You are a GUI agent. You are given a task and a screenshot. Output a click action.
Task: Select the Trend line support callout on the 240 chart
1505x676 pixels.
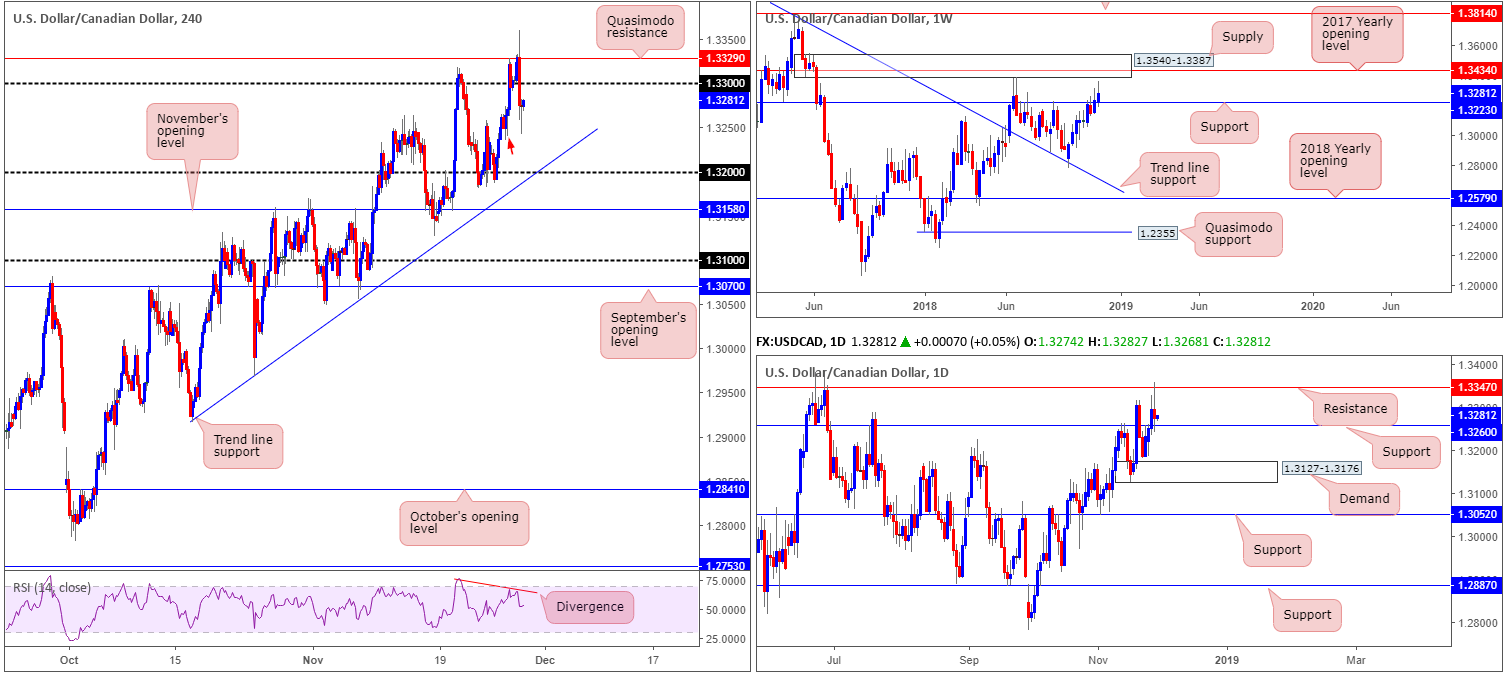[x=243, y=445]
